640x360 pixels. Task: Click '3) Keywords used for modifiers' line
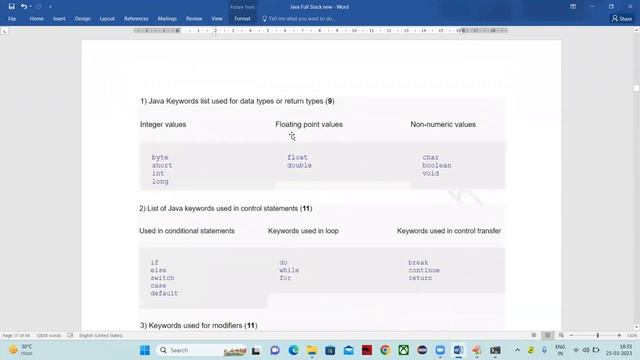pos(198,326)
